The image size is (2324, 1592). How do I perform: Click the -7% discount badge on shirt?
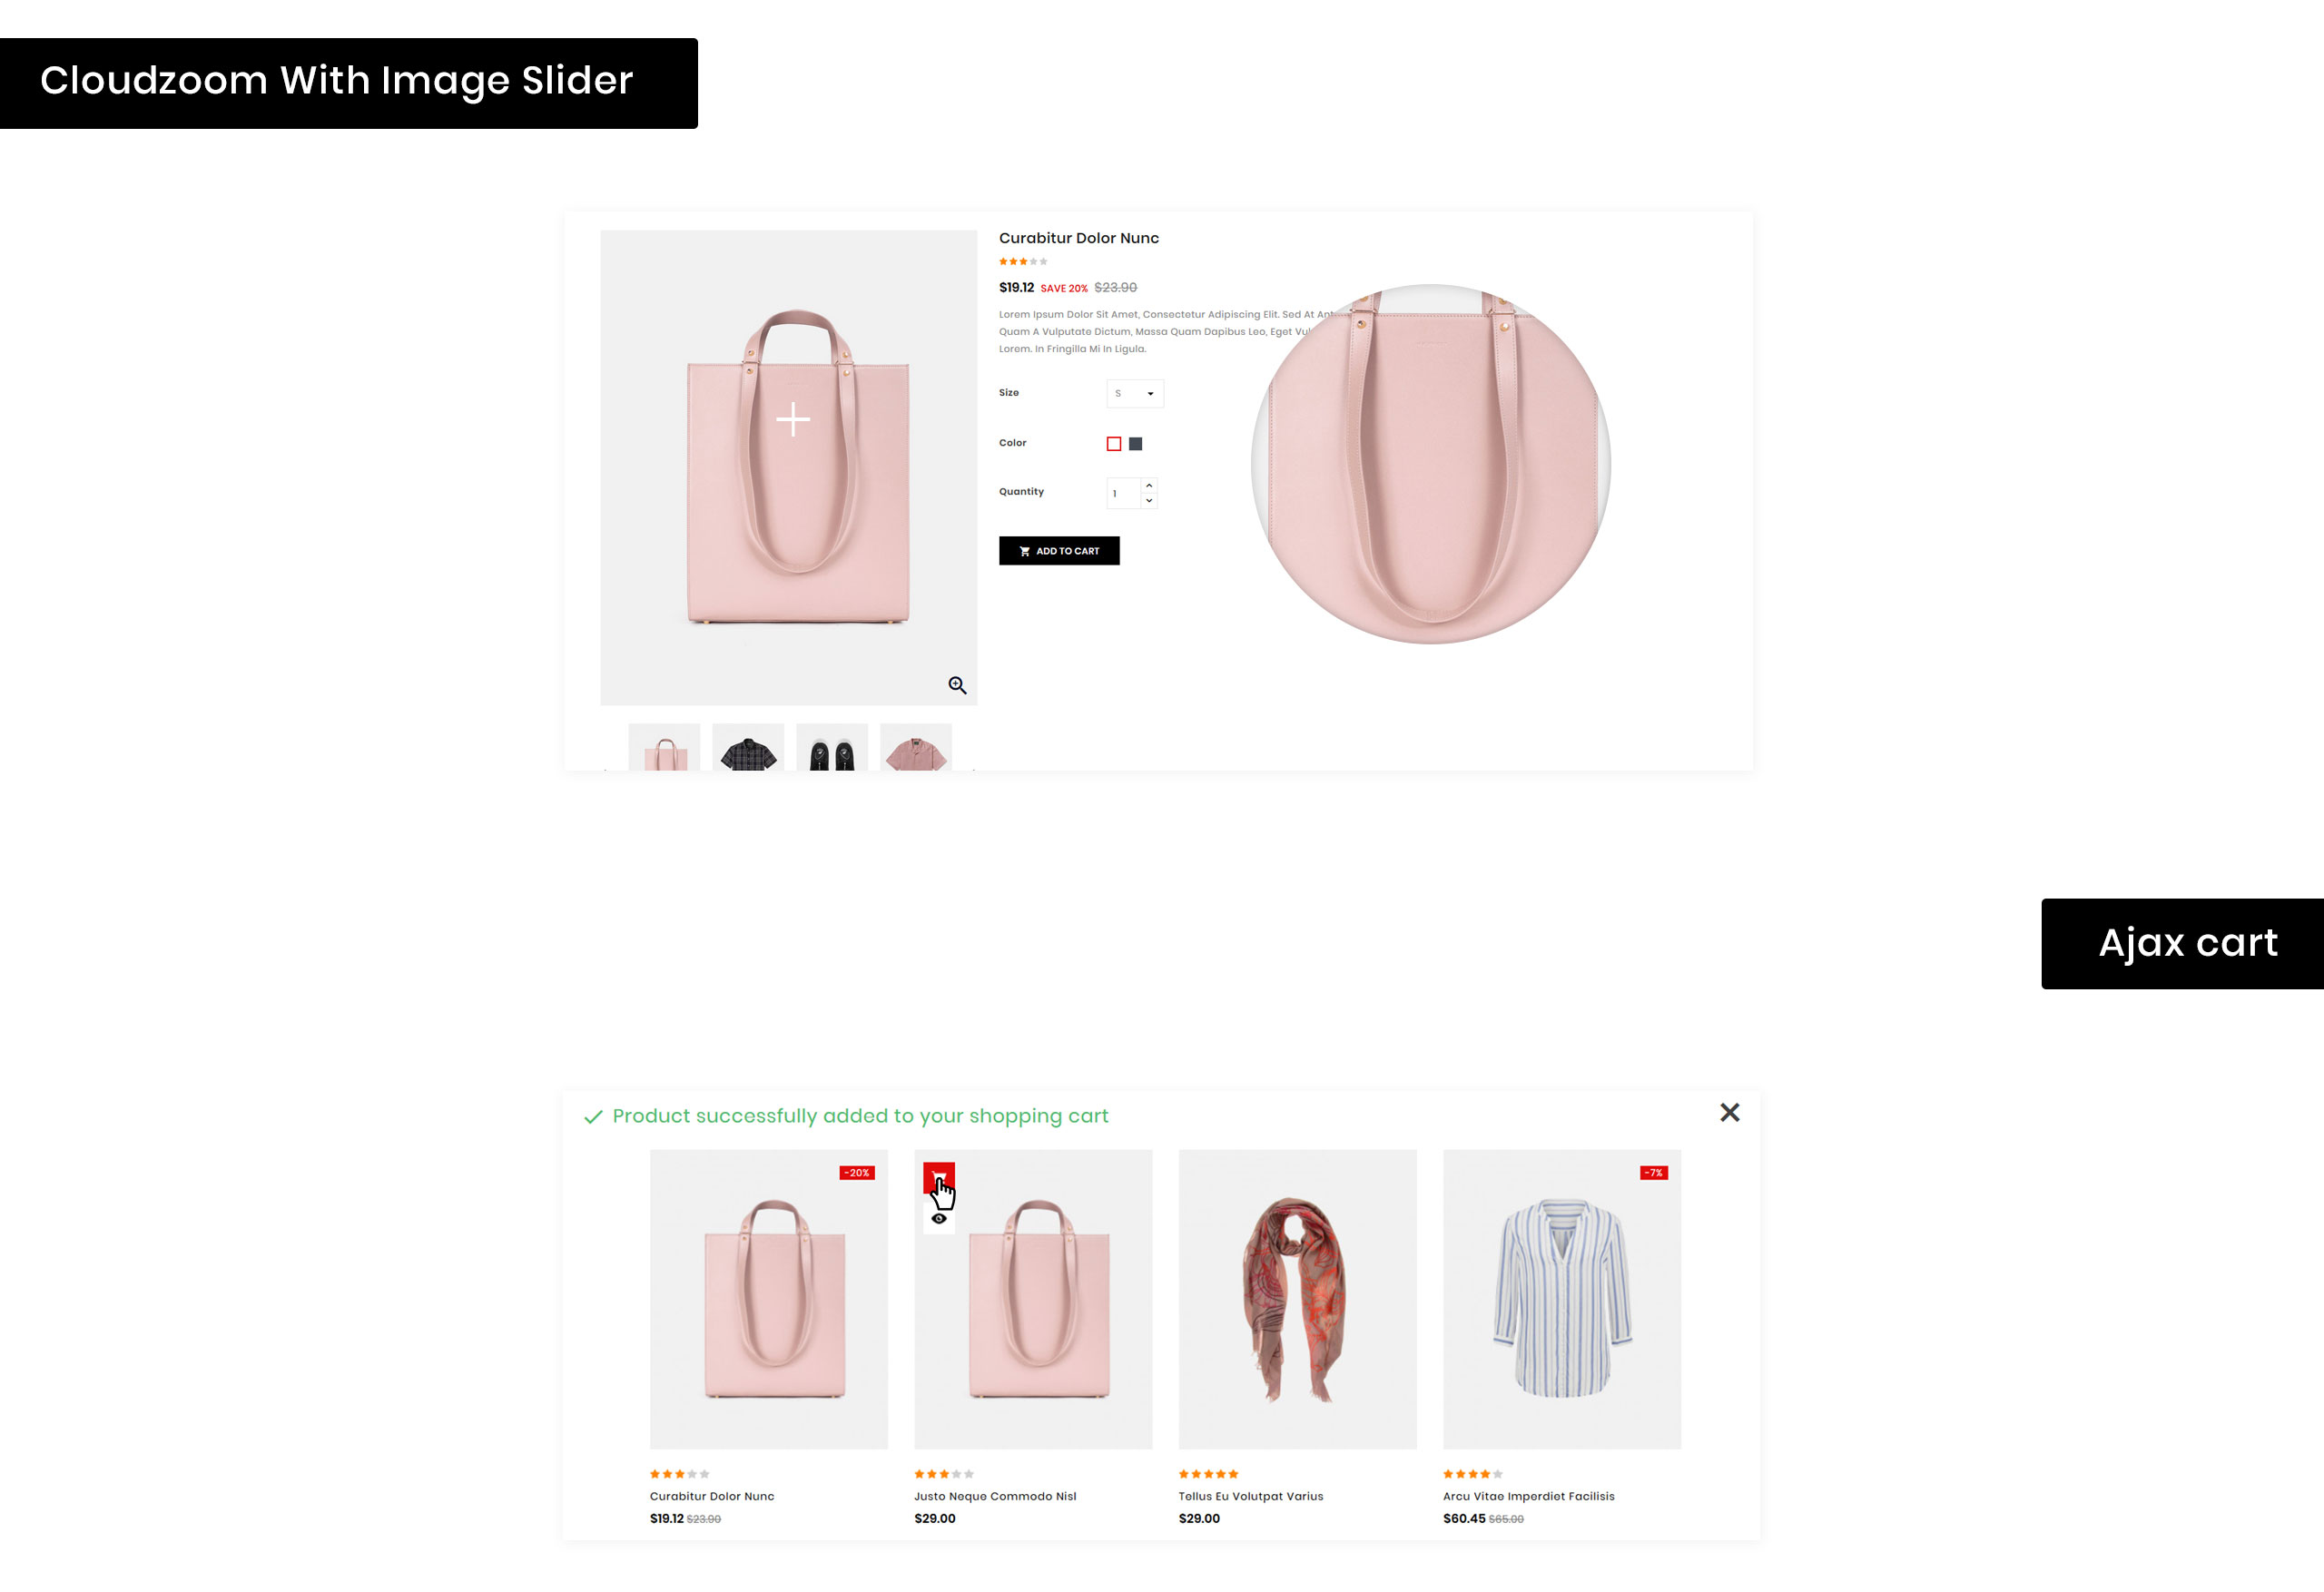1654,1173
